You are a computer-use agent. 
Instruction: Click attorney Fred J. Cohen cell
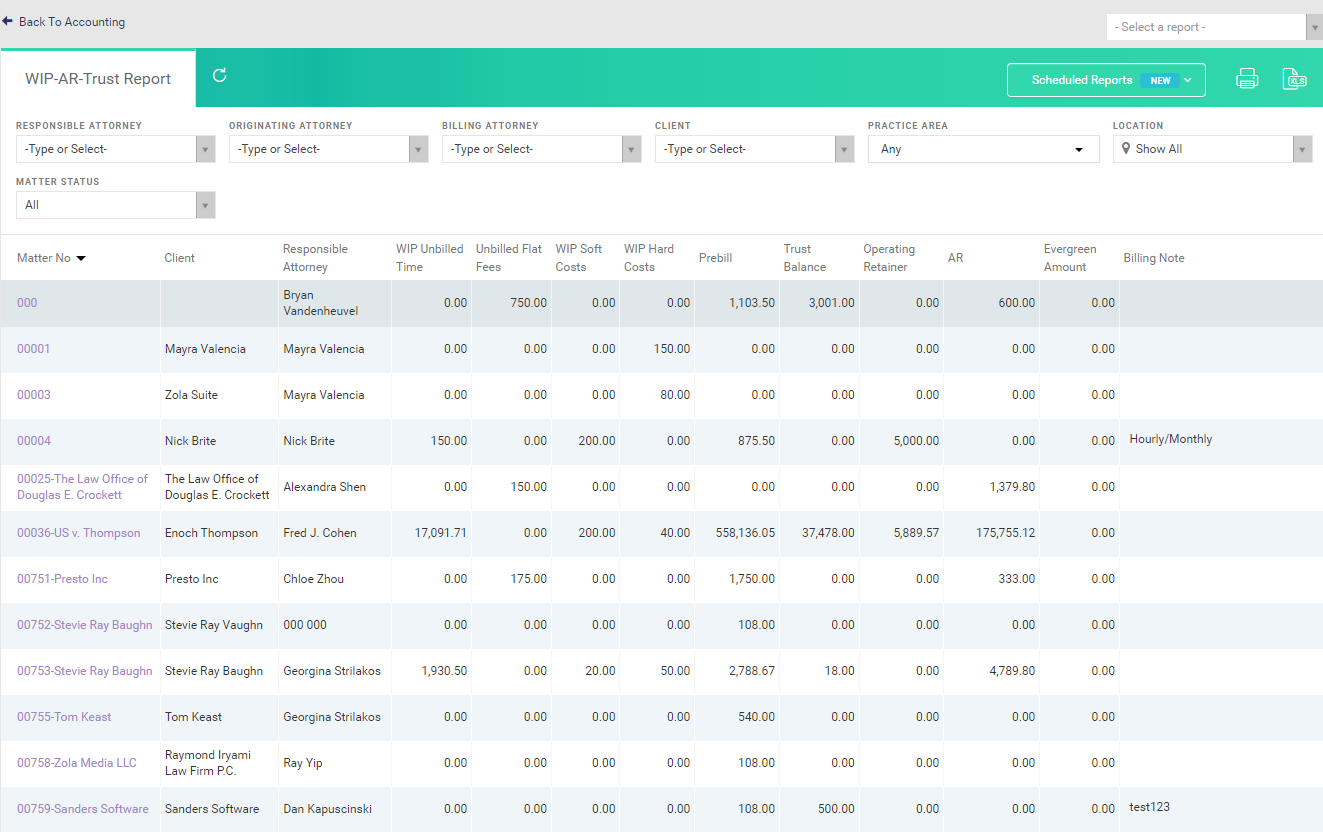click(x=320, y=533)
